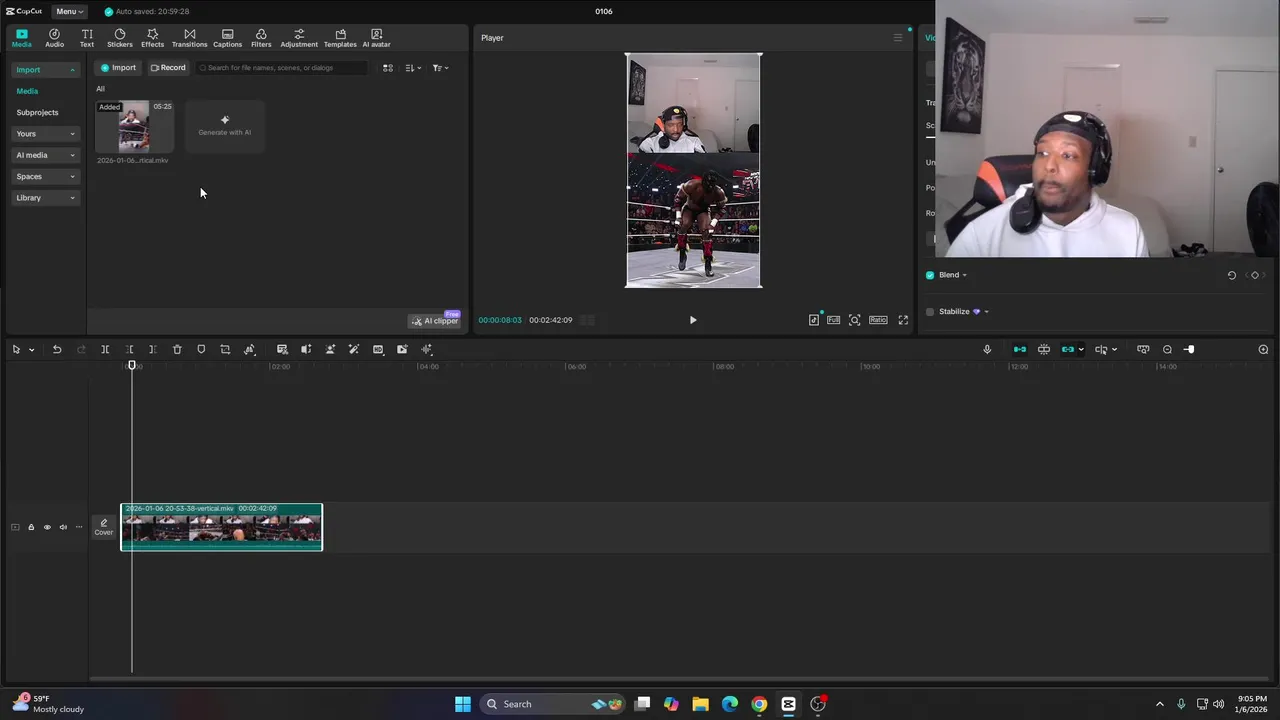
Task: Open the Player panel options menu
Action: click(x=897, y=38)
